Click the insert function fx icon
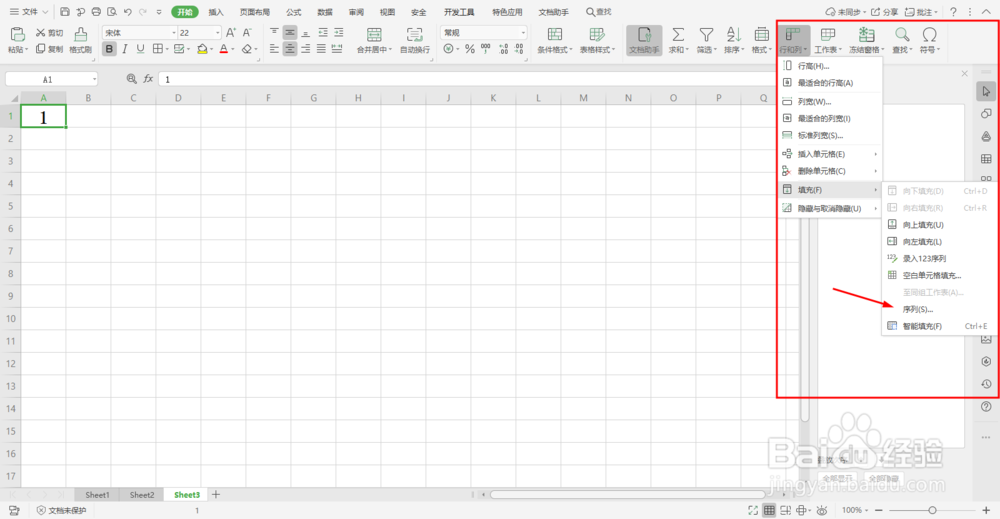The height and width of the screenshot is (519, 1000). [x=148, y=78]
